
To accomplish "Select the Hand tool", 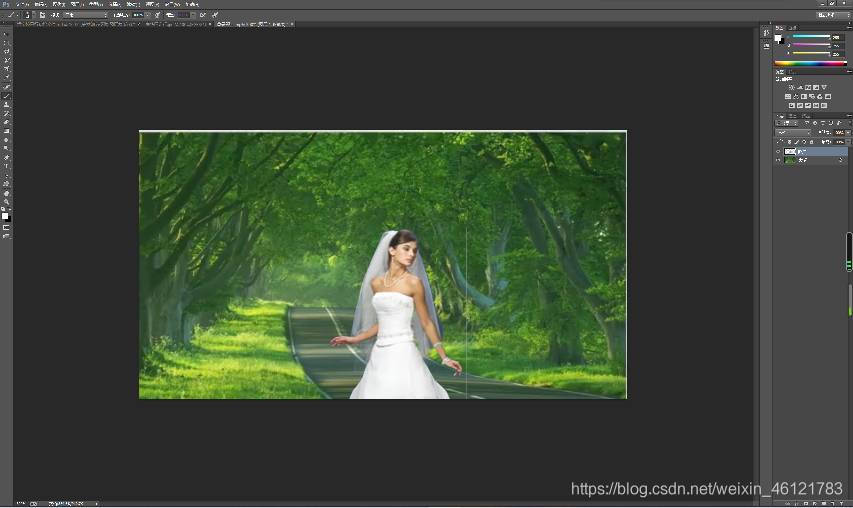I will tap(7, 193).
